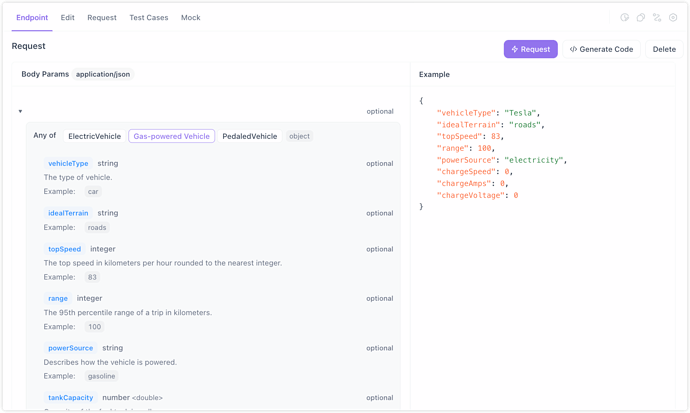
Task: Click the lightning bolt icon on Request button
Action: coord(515,49)
